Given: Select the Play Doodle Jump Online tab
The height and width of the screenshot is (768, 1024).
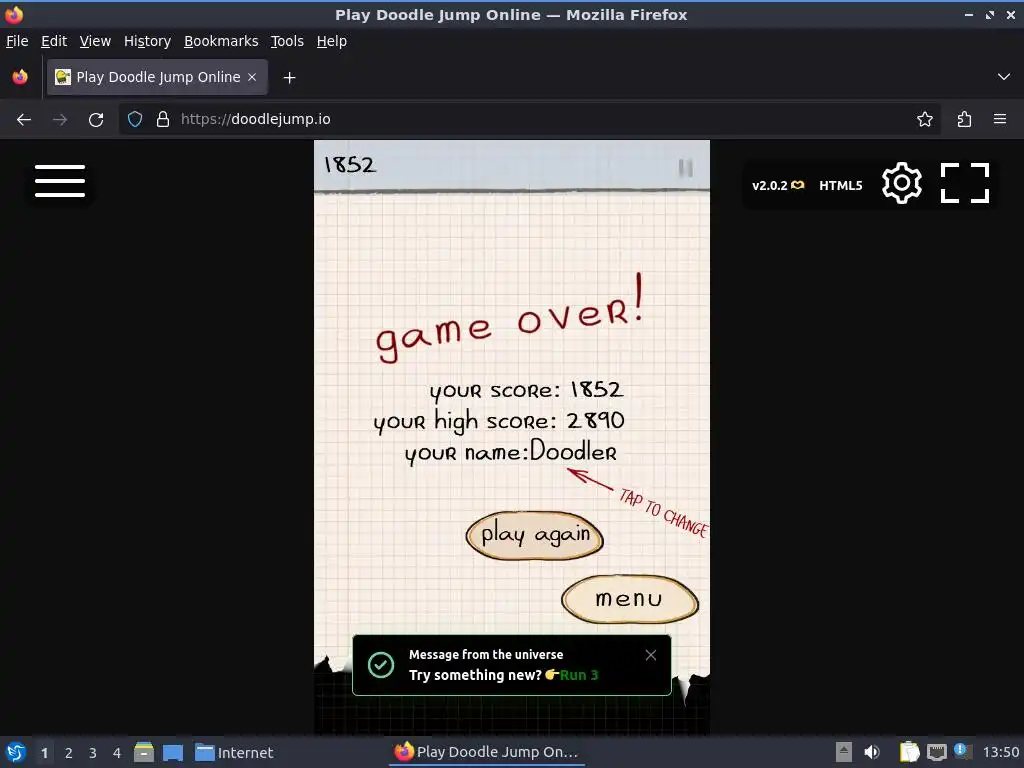Looking at the screenshot, I should (x=157, y=77).
